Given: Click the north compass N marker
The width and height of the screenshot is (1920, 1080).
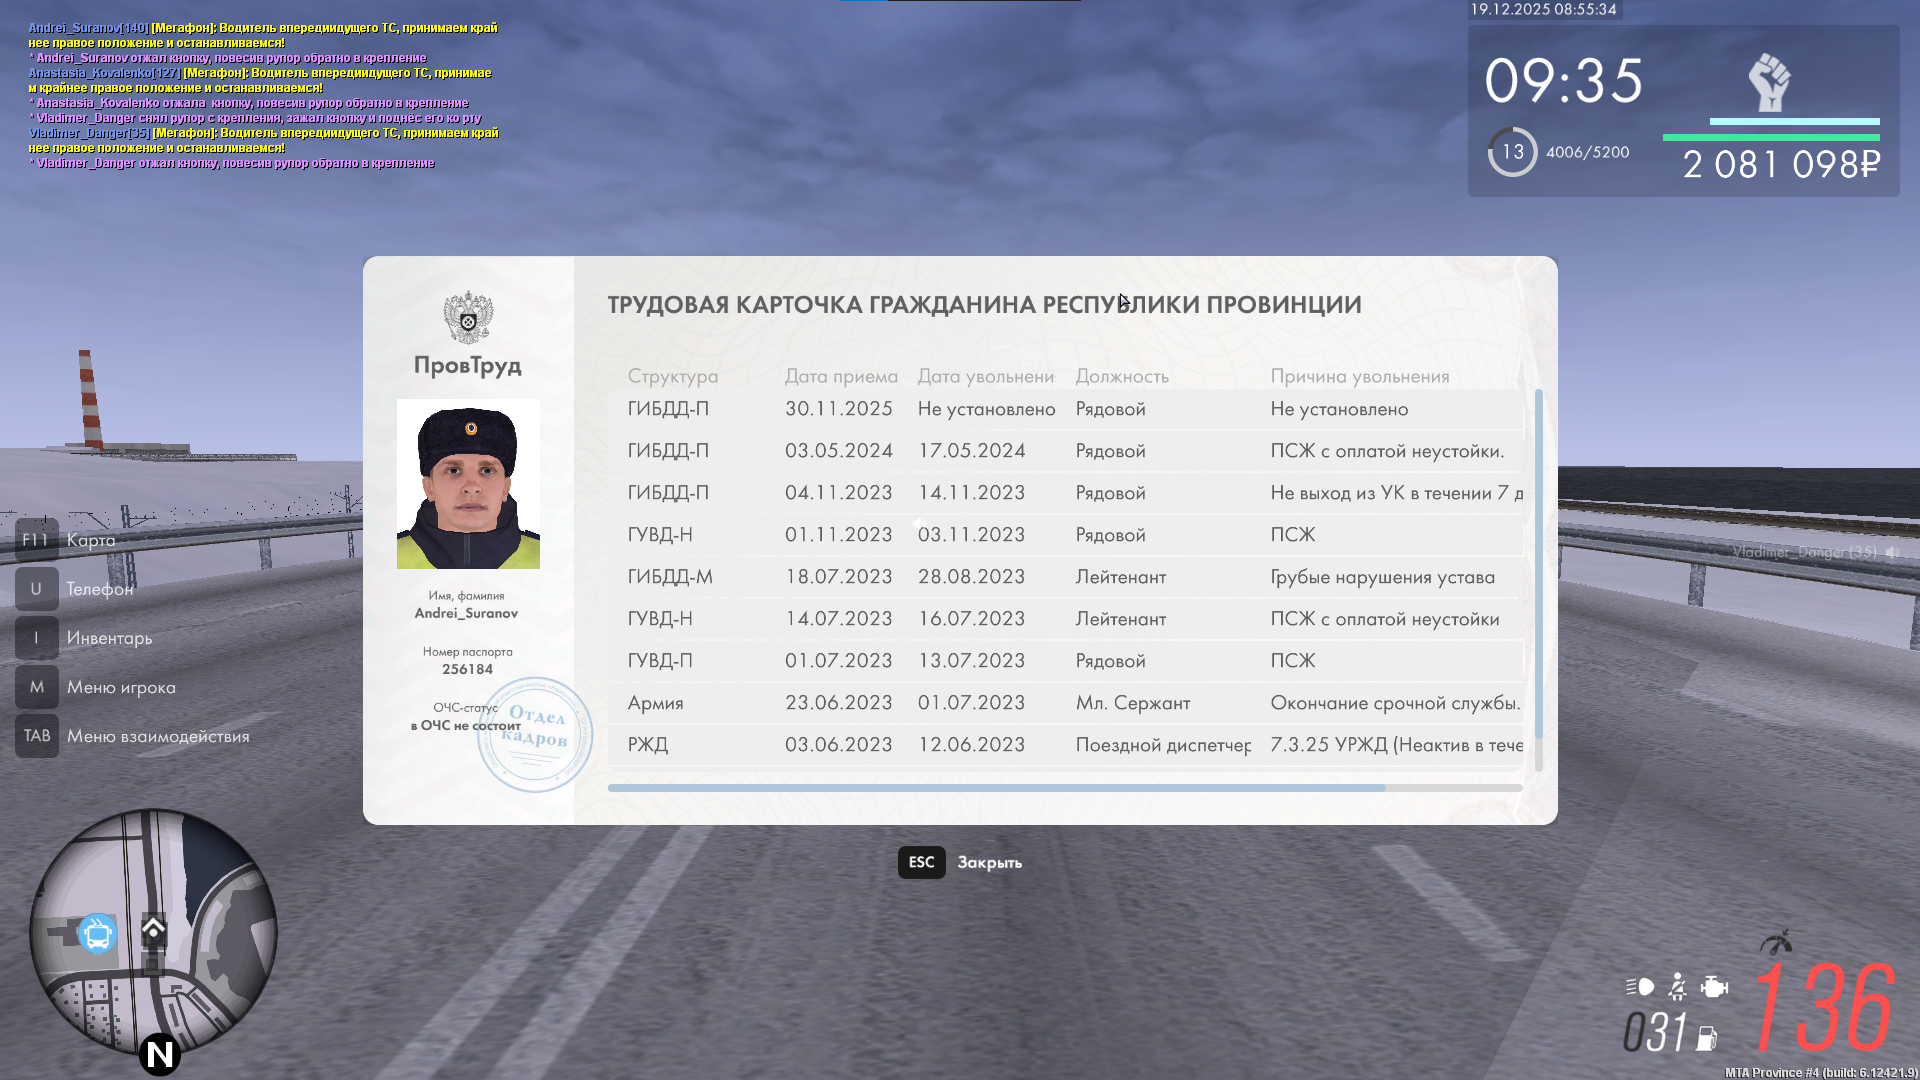Looking at the screenshot, I should (x=159, y=1054).
